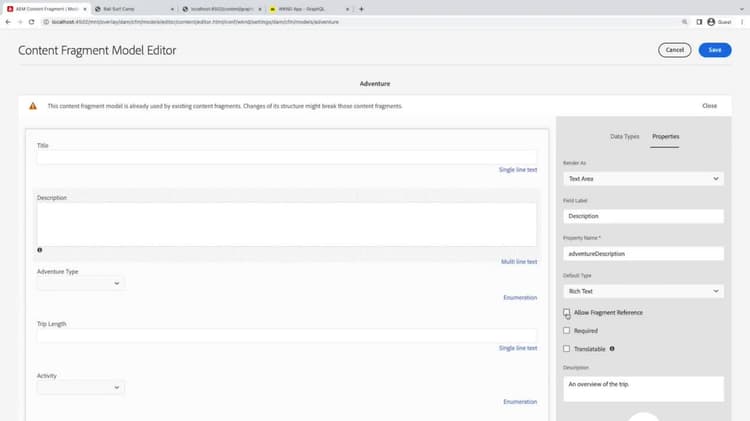
Task: Close the WKND App GraphQL tab
Action: pyautogui.click(x=347, y=9)
